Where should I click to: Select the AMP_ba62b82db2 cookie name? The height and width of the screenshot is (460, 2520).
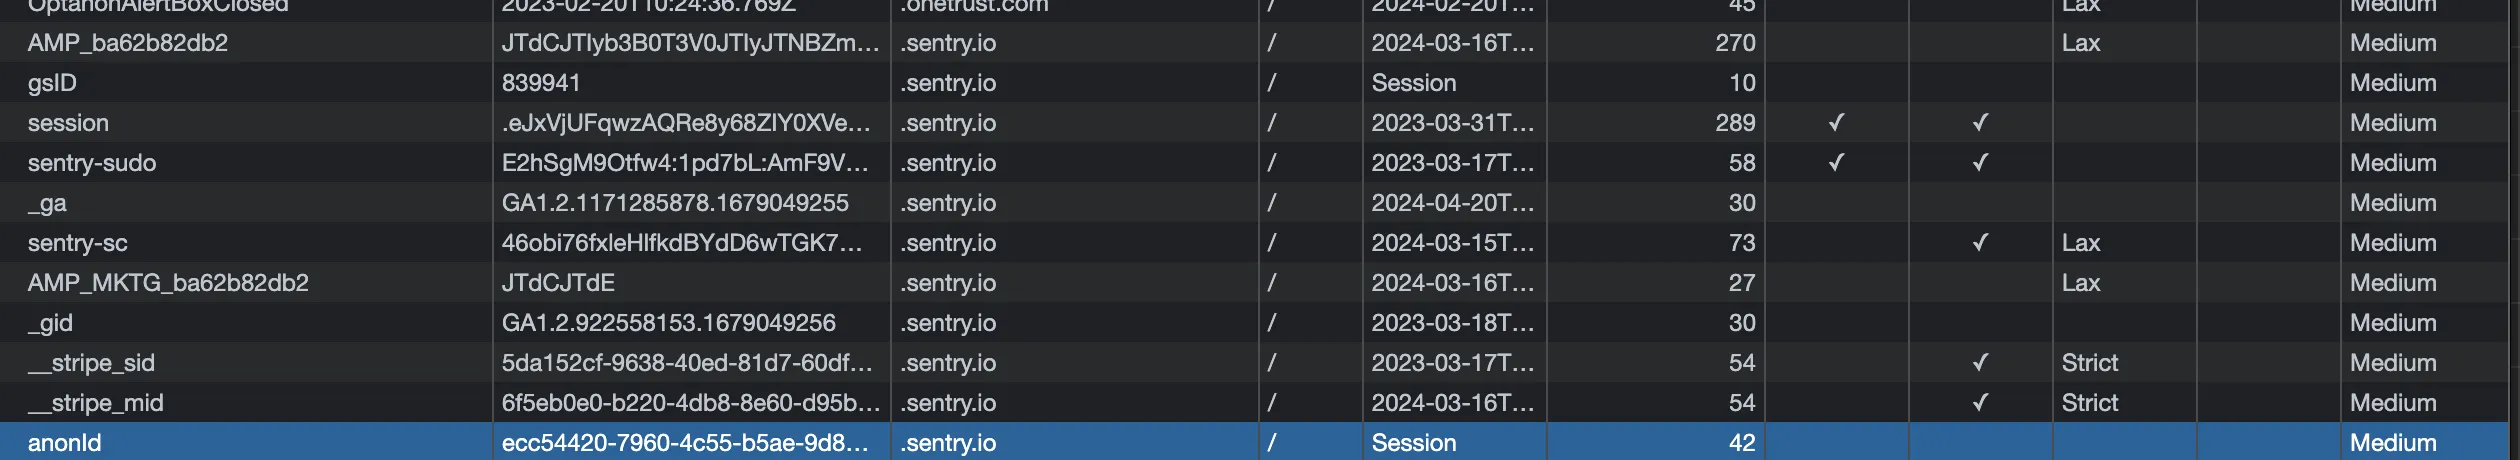pos(128,43)
